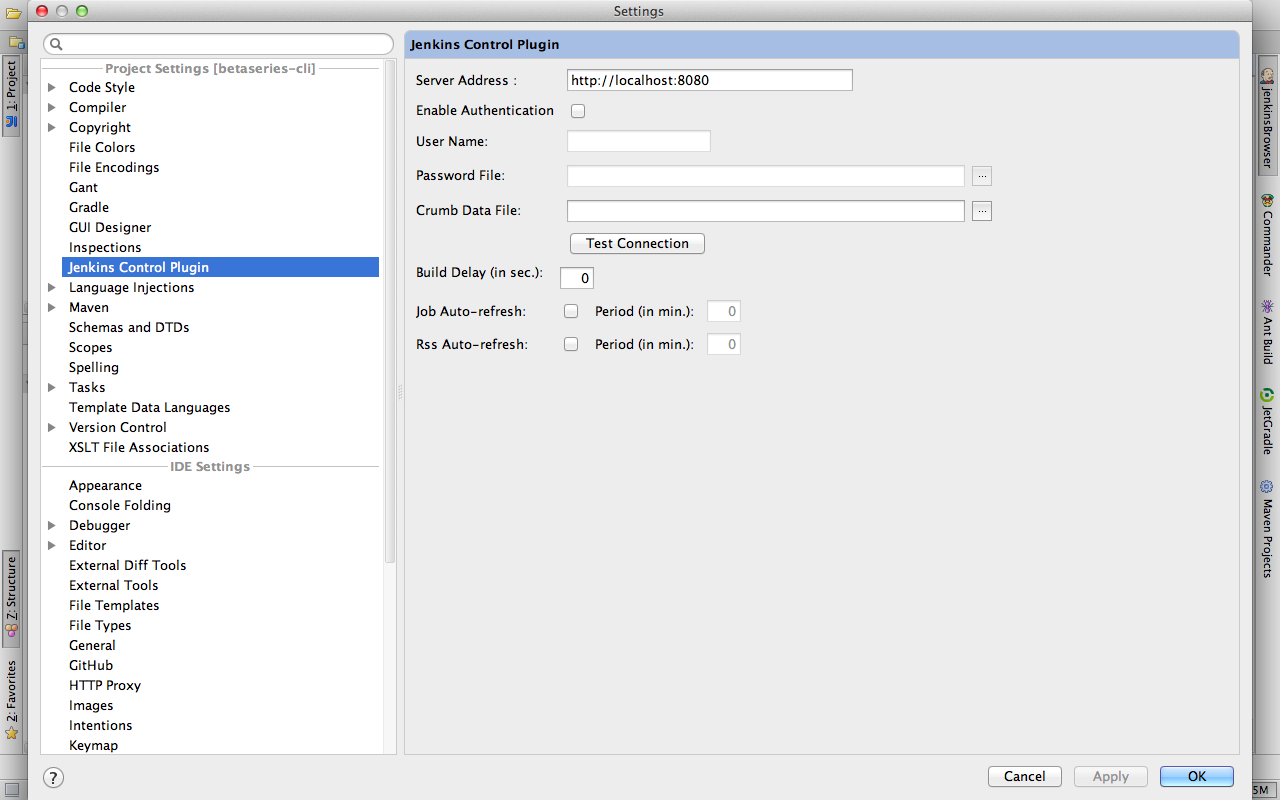
Task: Expand the Editor node
Action: (52, 545)
